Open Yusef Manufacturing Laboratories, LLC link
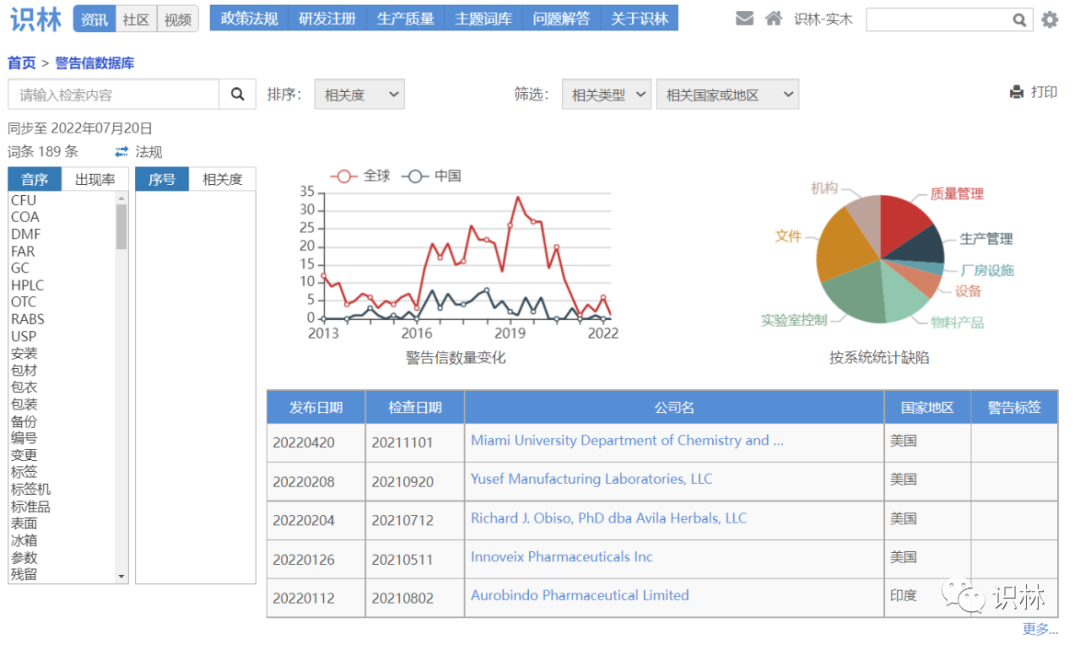This screenshot has width=1080, height=645. coord(591,479)
